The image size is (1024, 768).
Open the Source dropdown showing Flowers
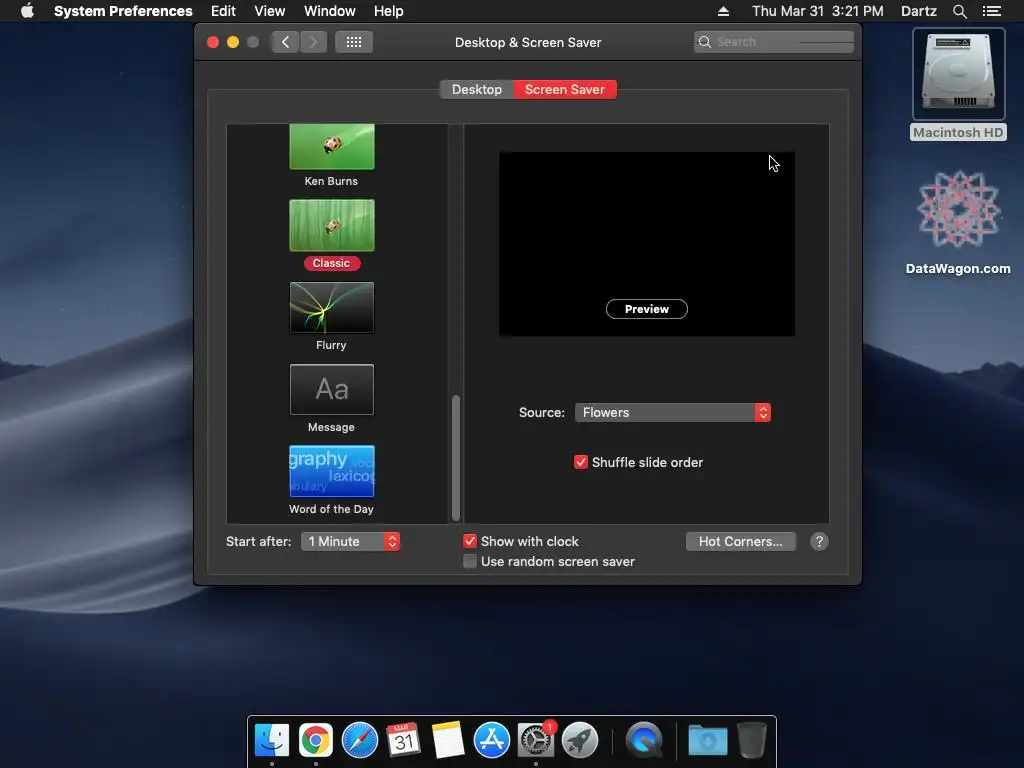[x=673, y=412]
